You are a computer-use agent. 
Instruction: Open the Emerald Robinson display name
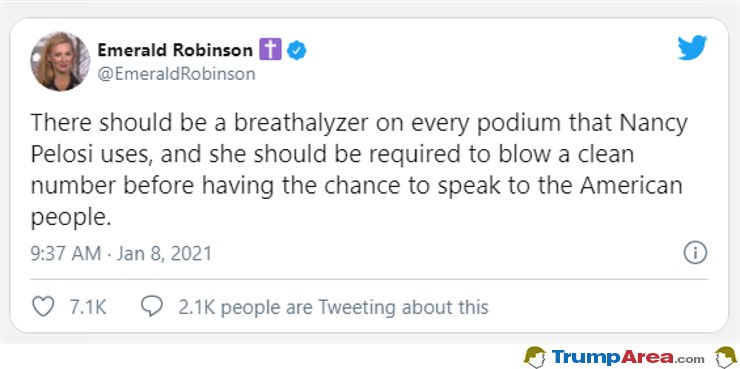[x=175, y=50]
